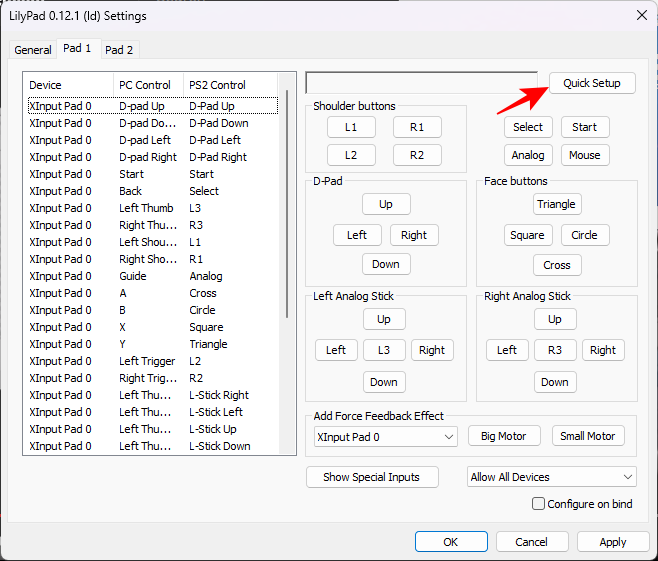Click the Select button

point(528,127)
